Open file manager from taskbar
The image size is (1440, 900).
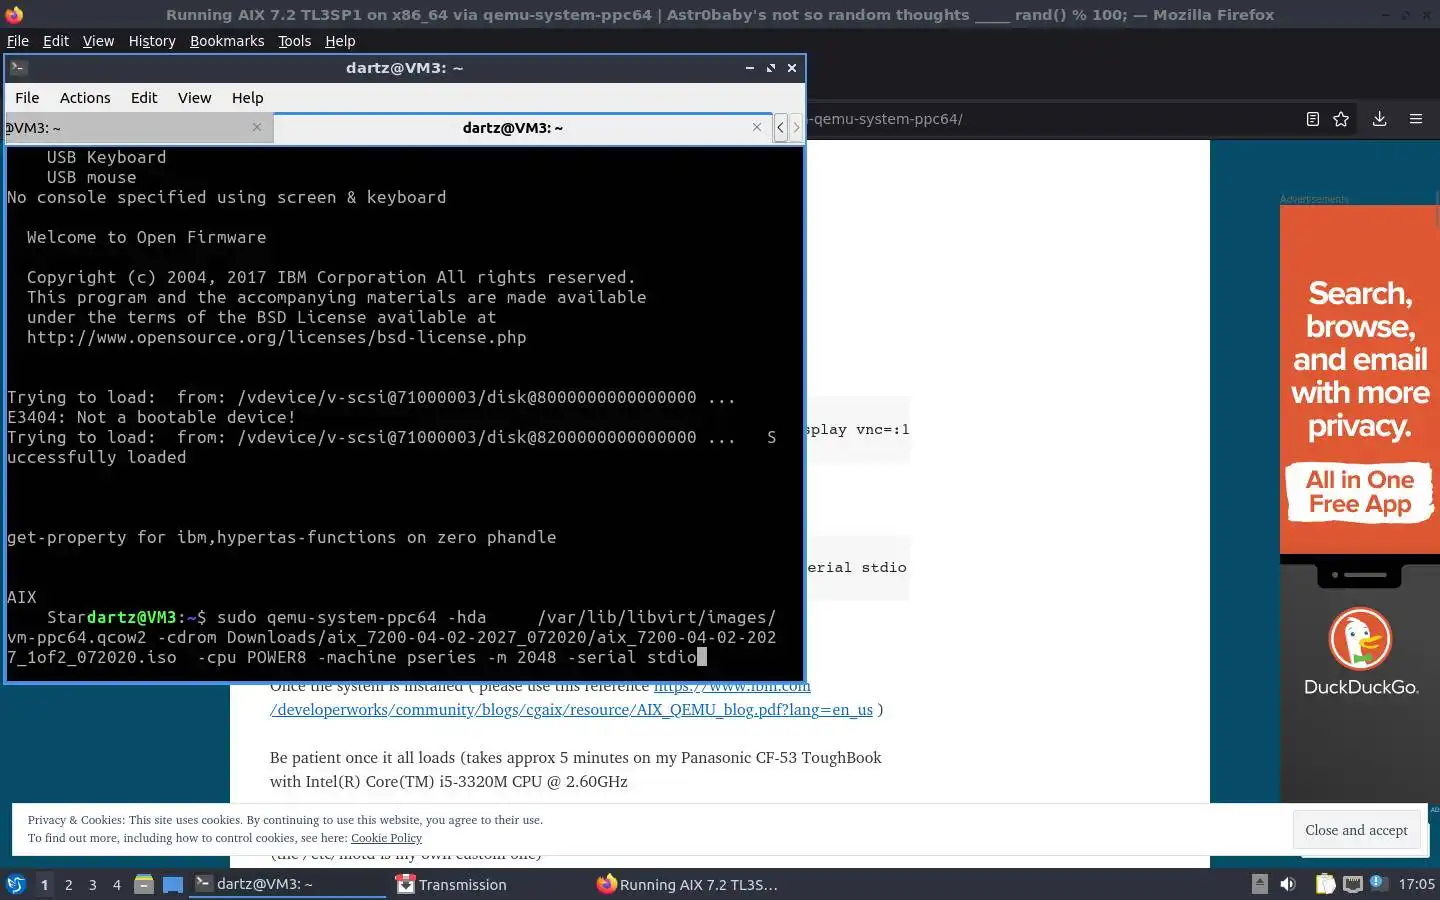pos(144,884)
